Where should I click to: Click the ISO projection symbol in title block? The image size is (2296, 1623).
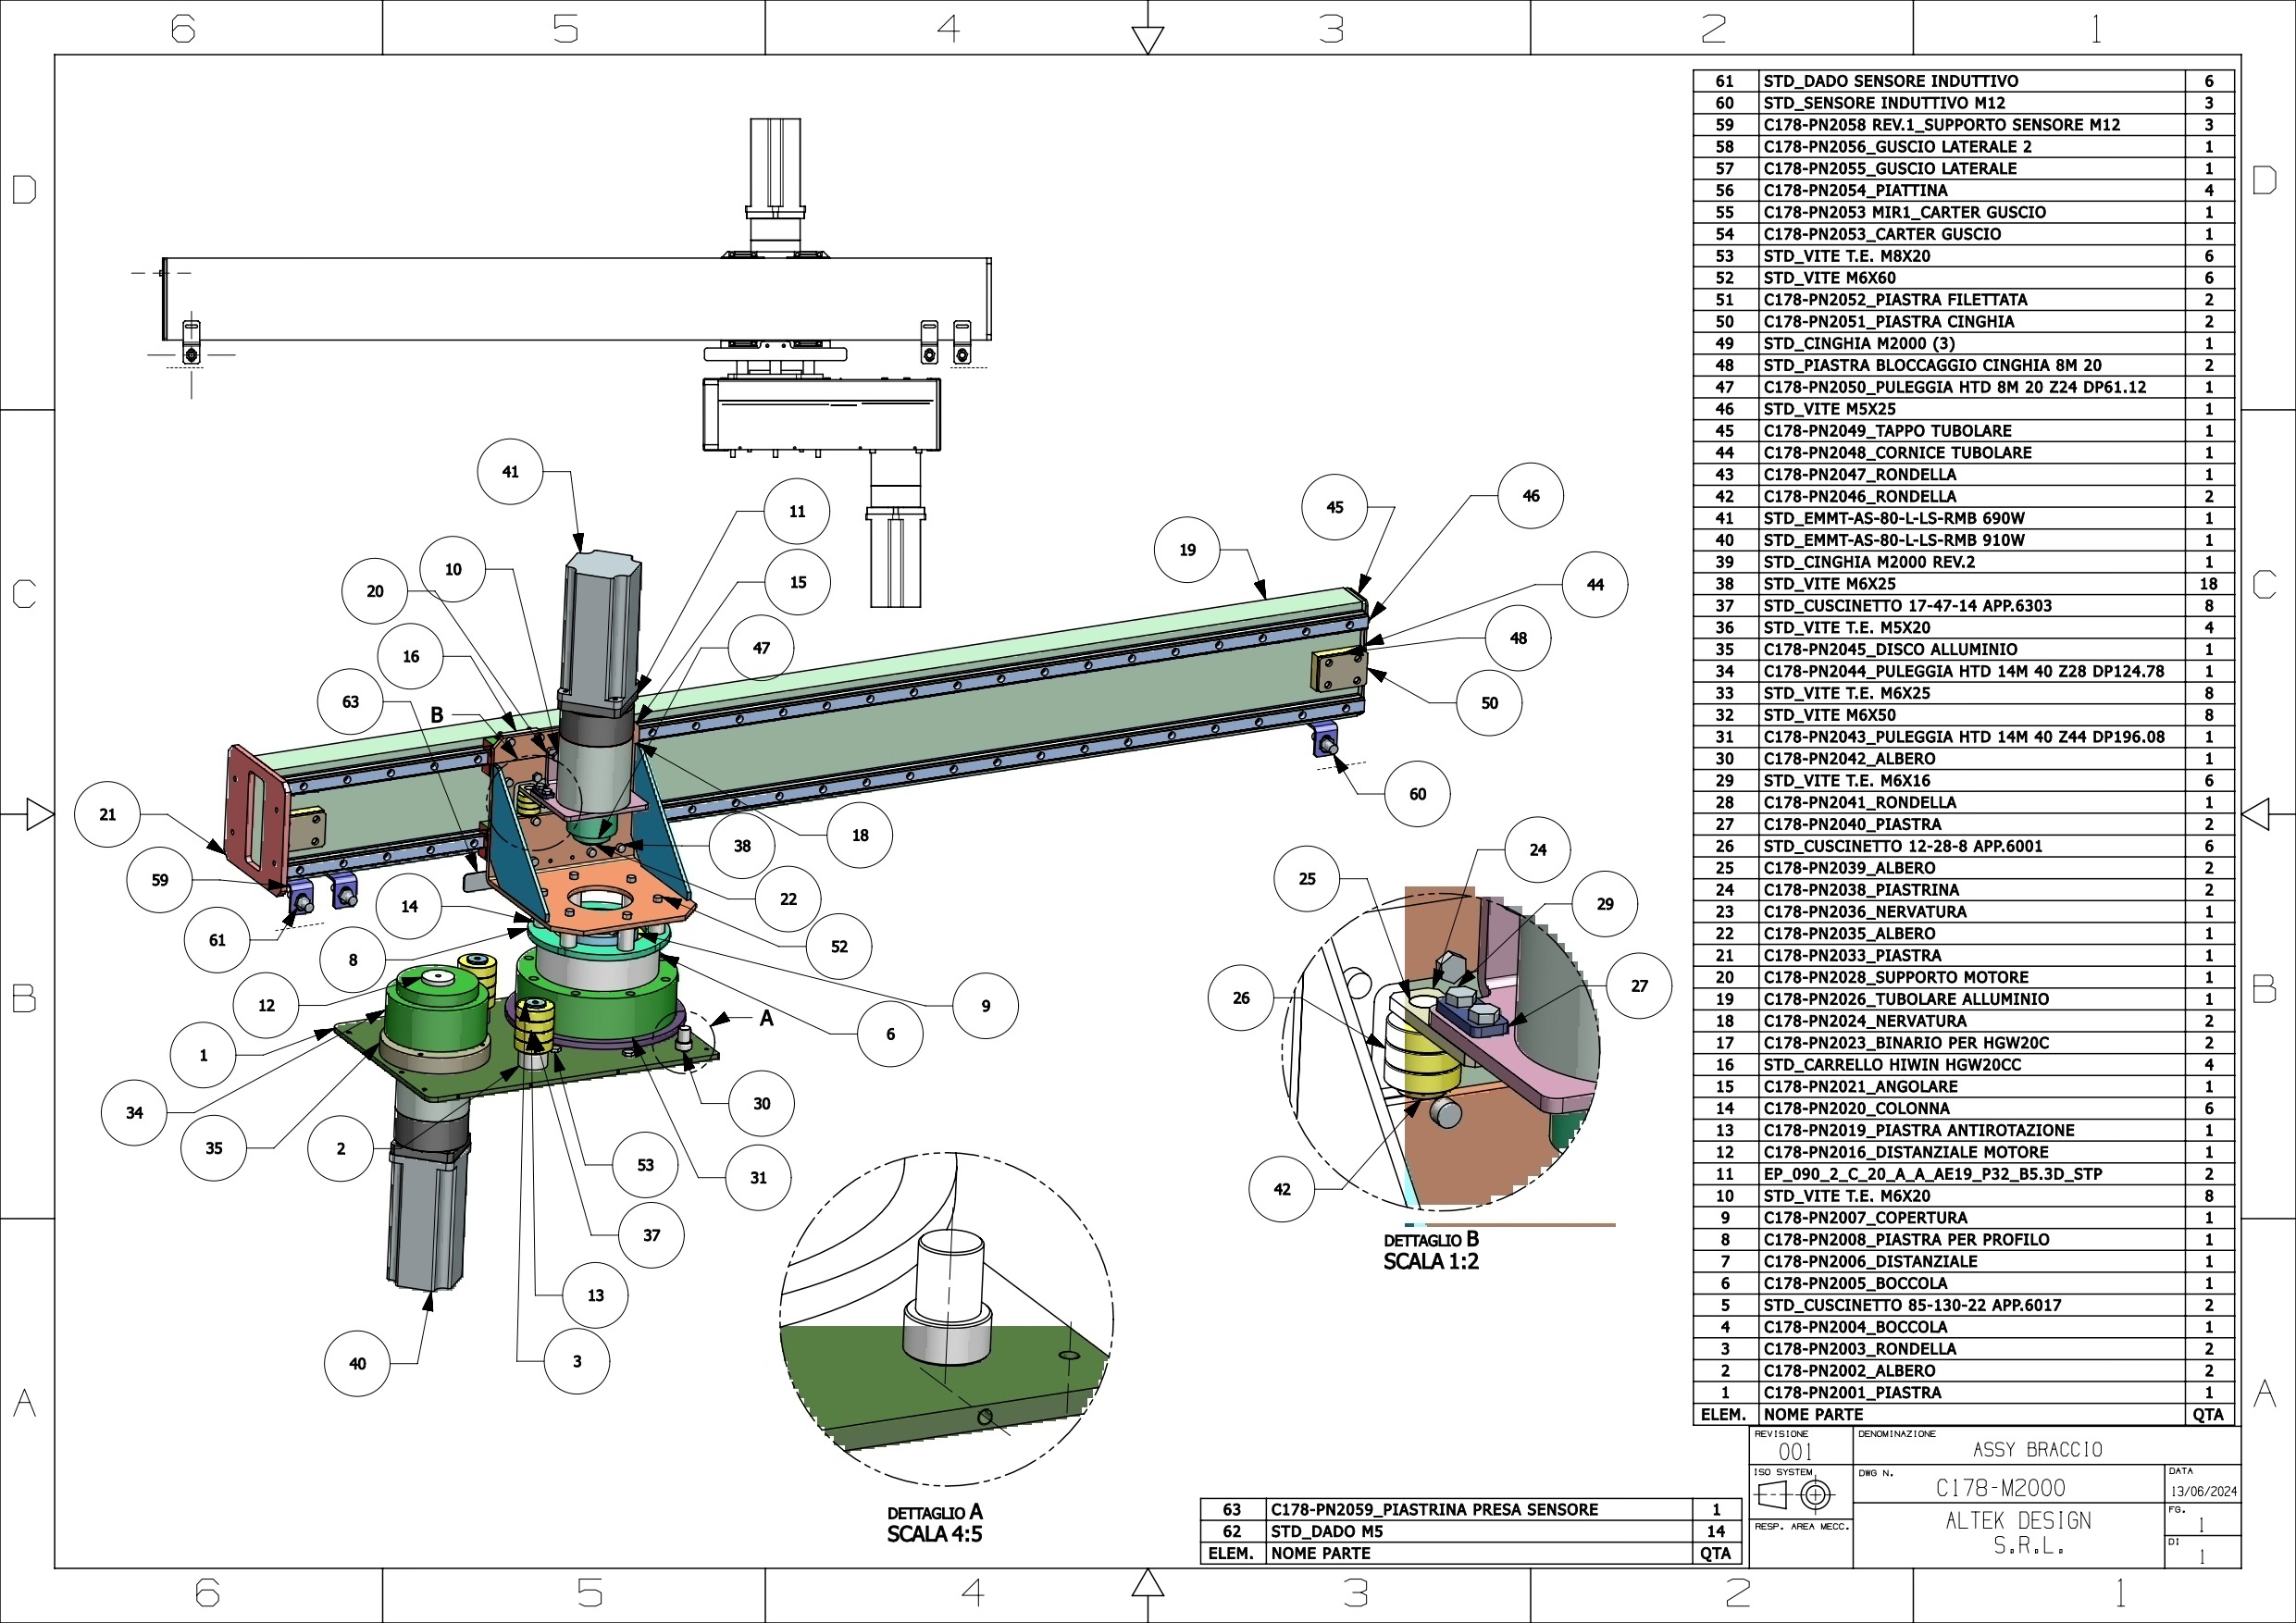[x=1795, y=1495]
